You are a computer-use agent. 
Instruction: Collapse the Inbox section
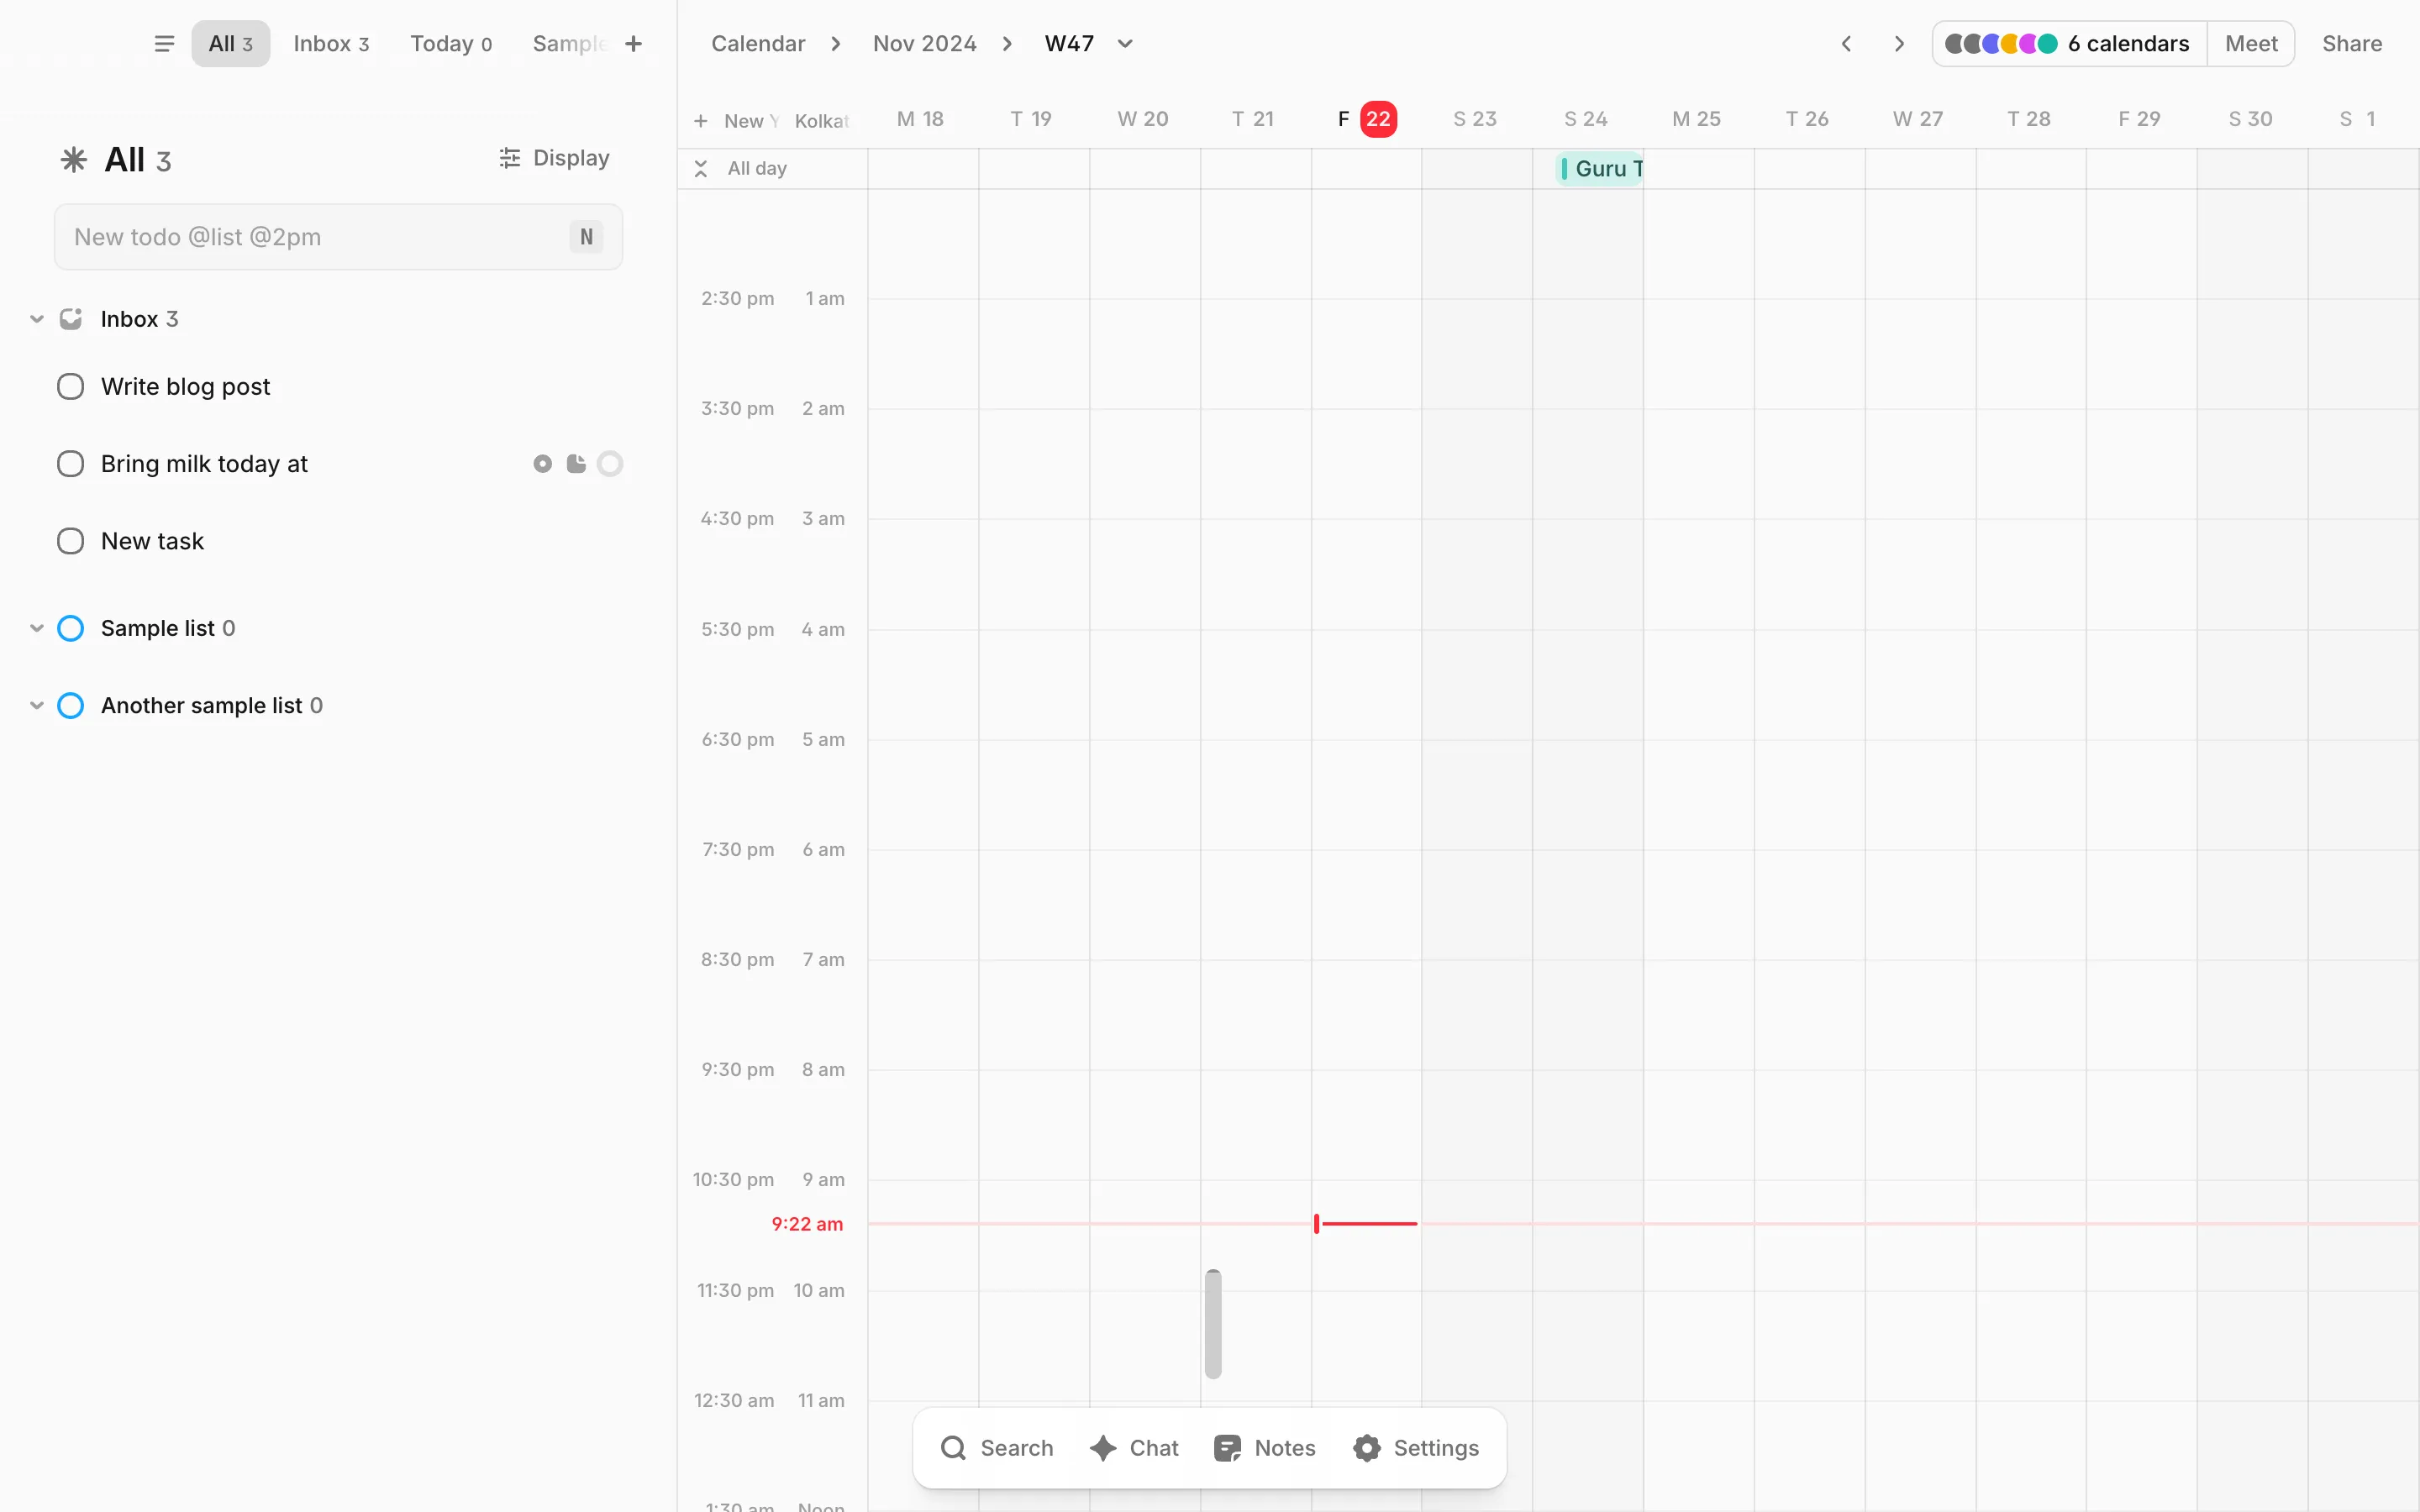click(37, 319)
